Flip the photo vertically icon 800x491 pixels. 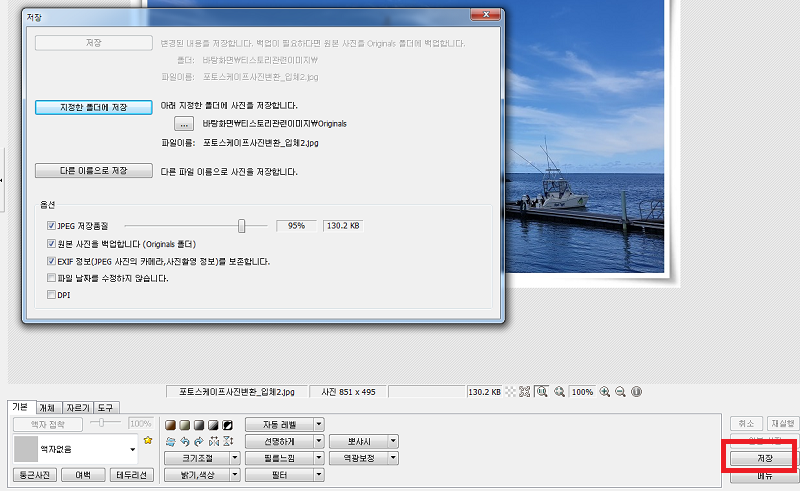click(228, 441)
